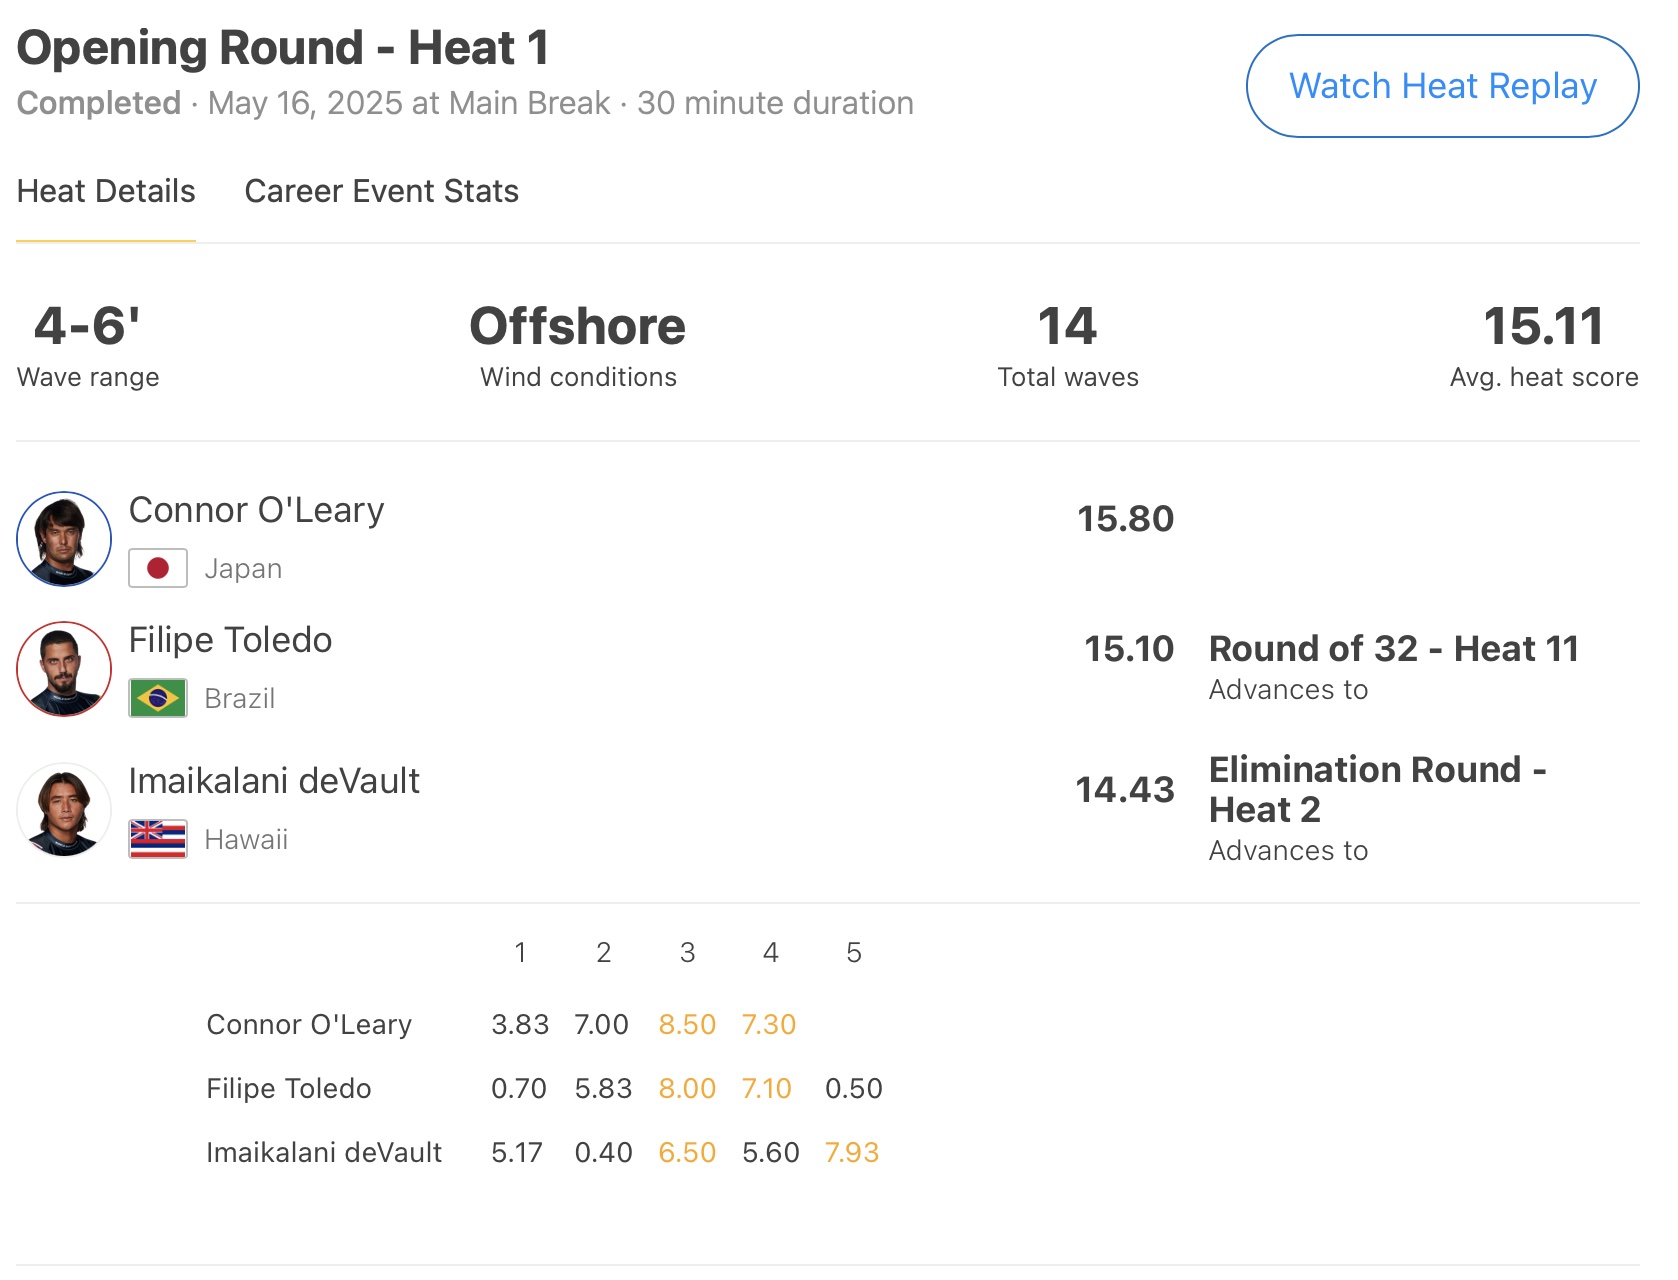
Task: Click the Brazil flag icon
Action: (158, 698)
